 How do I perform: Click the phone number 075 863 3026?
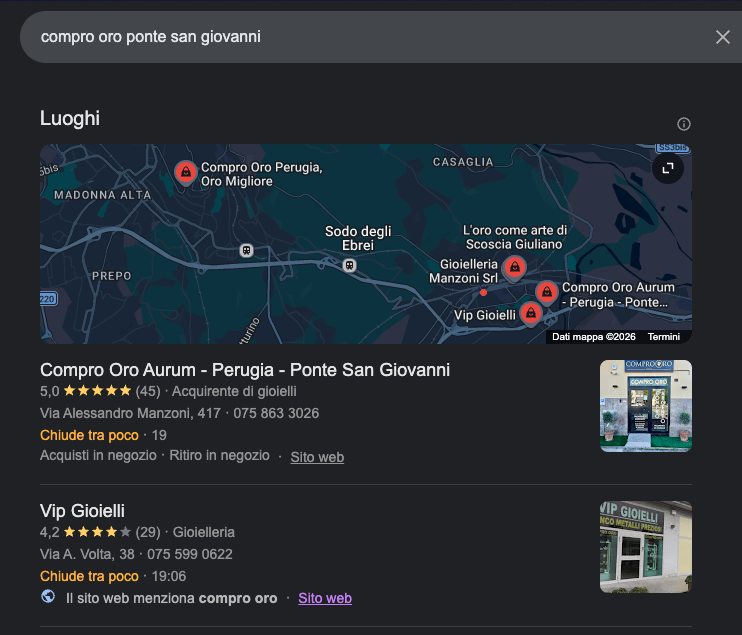tap(276, 414)
